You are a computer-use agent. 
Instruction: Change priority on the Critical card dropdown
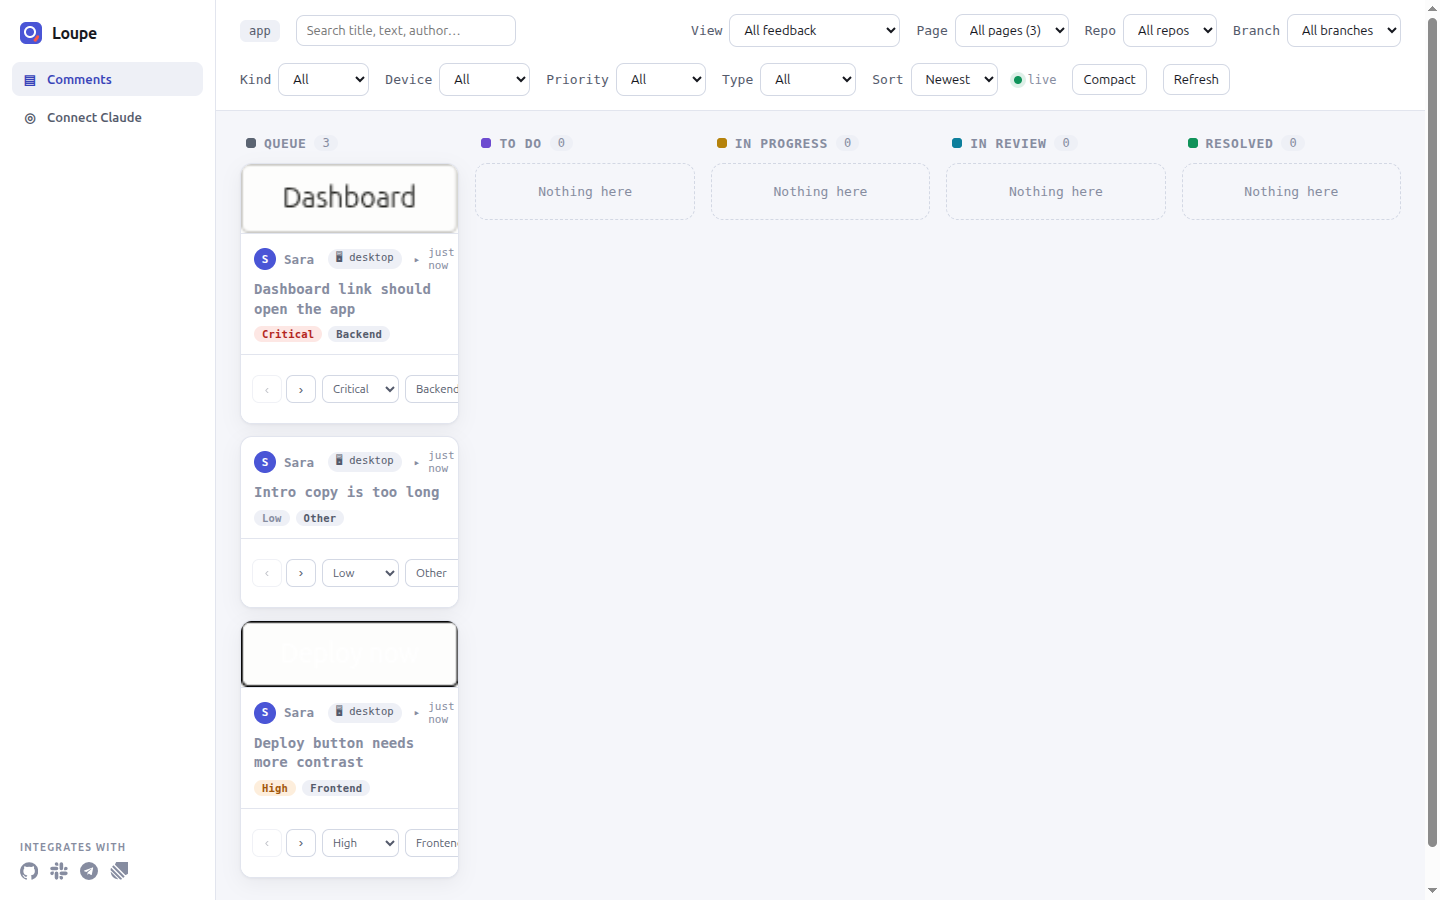[x=360, y=389]
